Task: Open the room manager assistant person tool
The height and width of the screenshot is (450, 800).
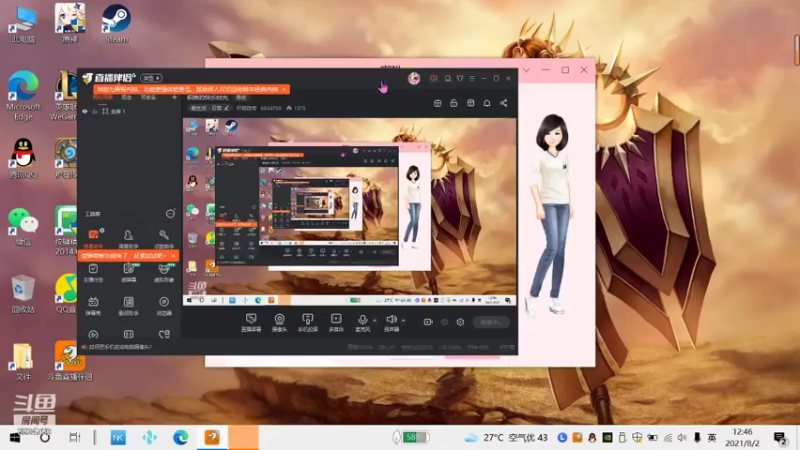Action: 128,237
